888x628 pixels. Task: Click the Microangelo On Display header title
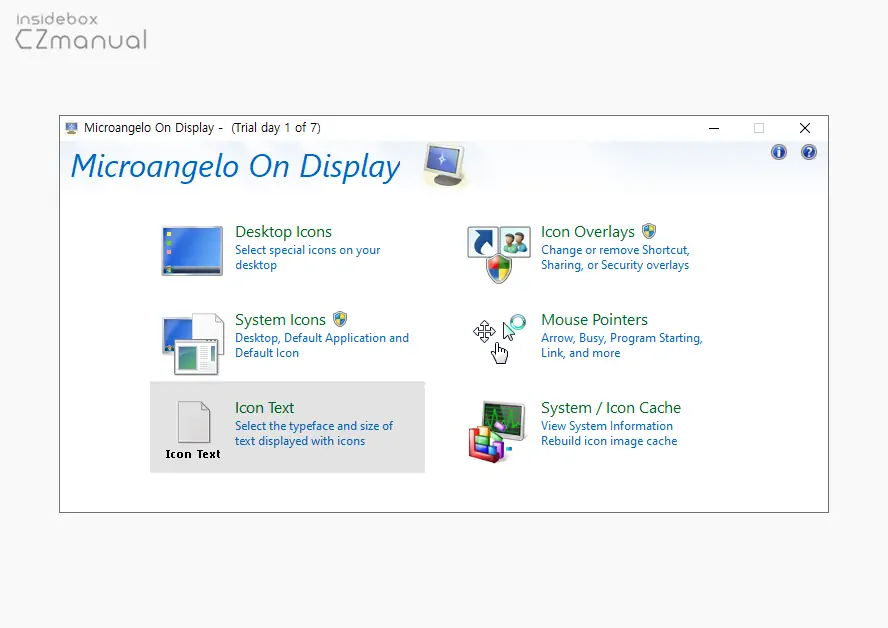(x=235, y=166)
